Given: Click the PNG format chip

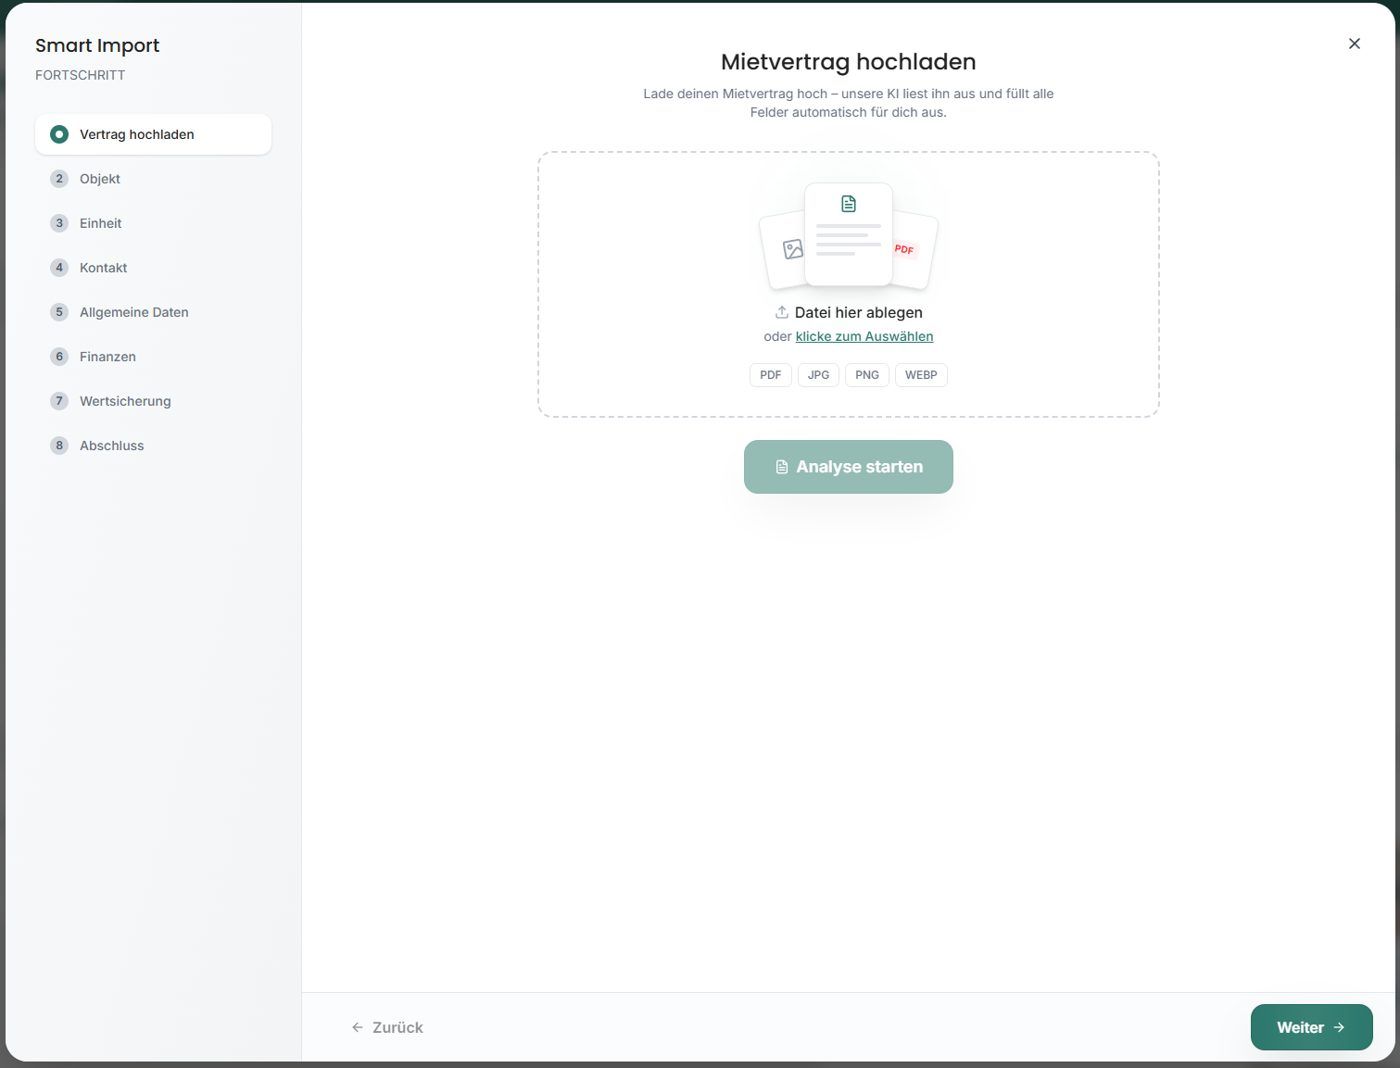Looking at the screenshot, I should click(867, 375).
